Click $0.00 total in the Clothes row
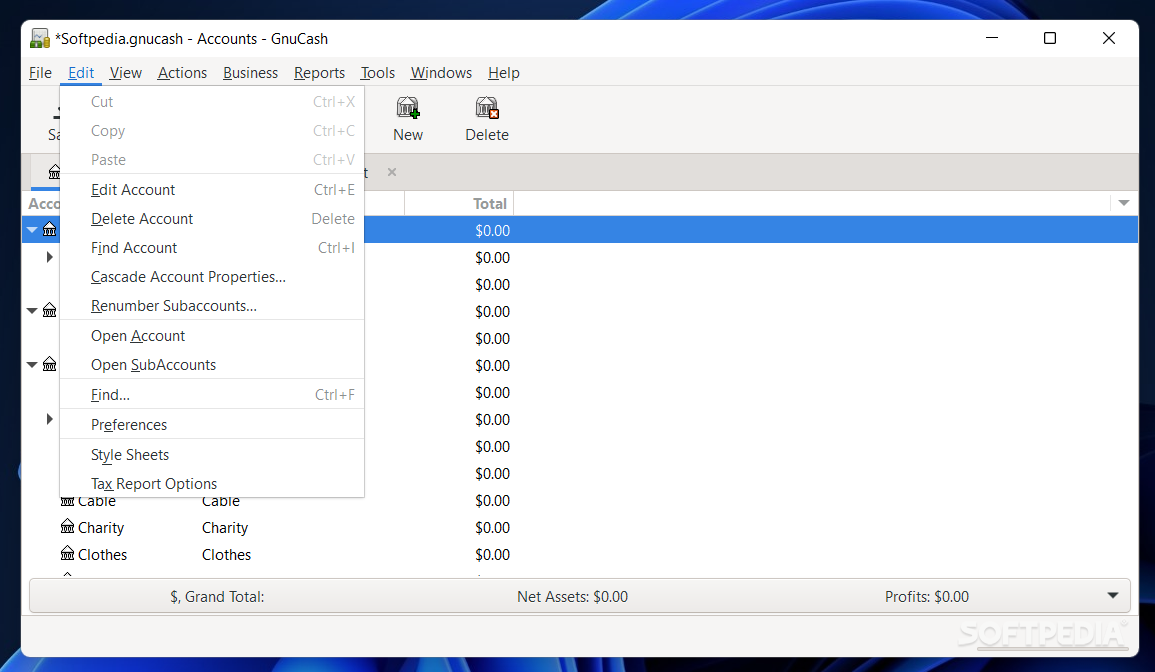This screenshot has width=1155, height=672. pyautogui.click(x=492, y=554)
